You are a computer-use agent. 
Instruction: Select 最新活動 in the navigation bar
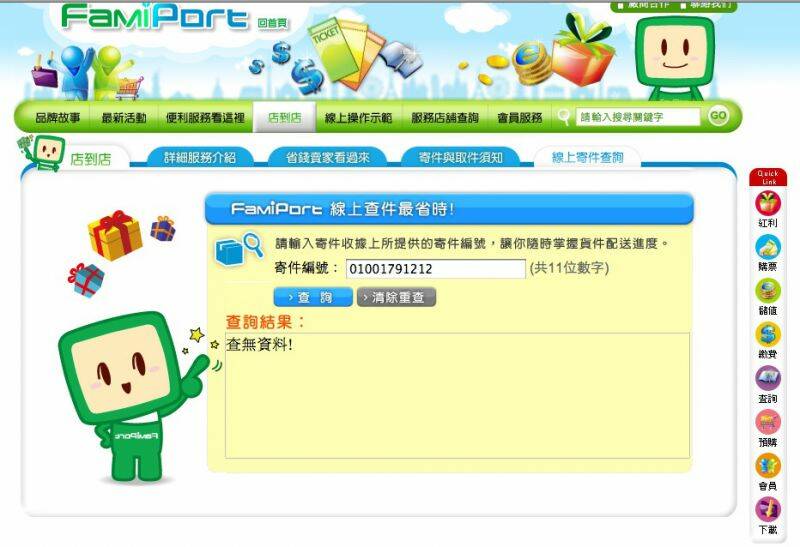pyautogui.click(x=124, y=118)
